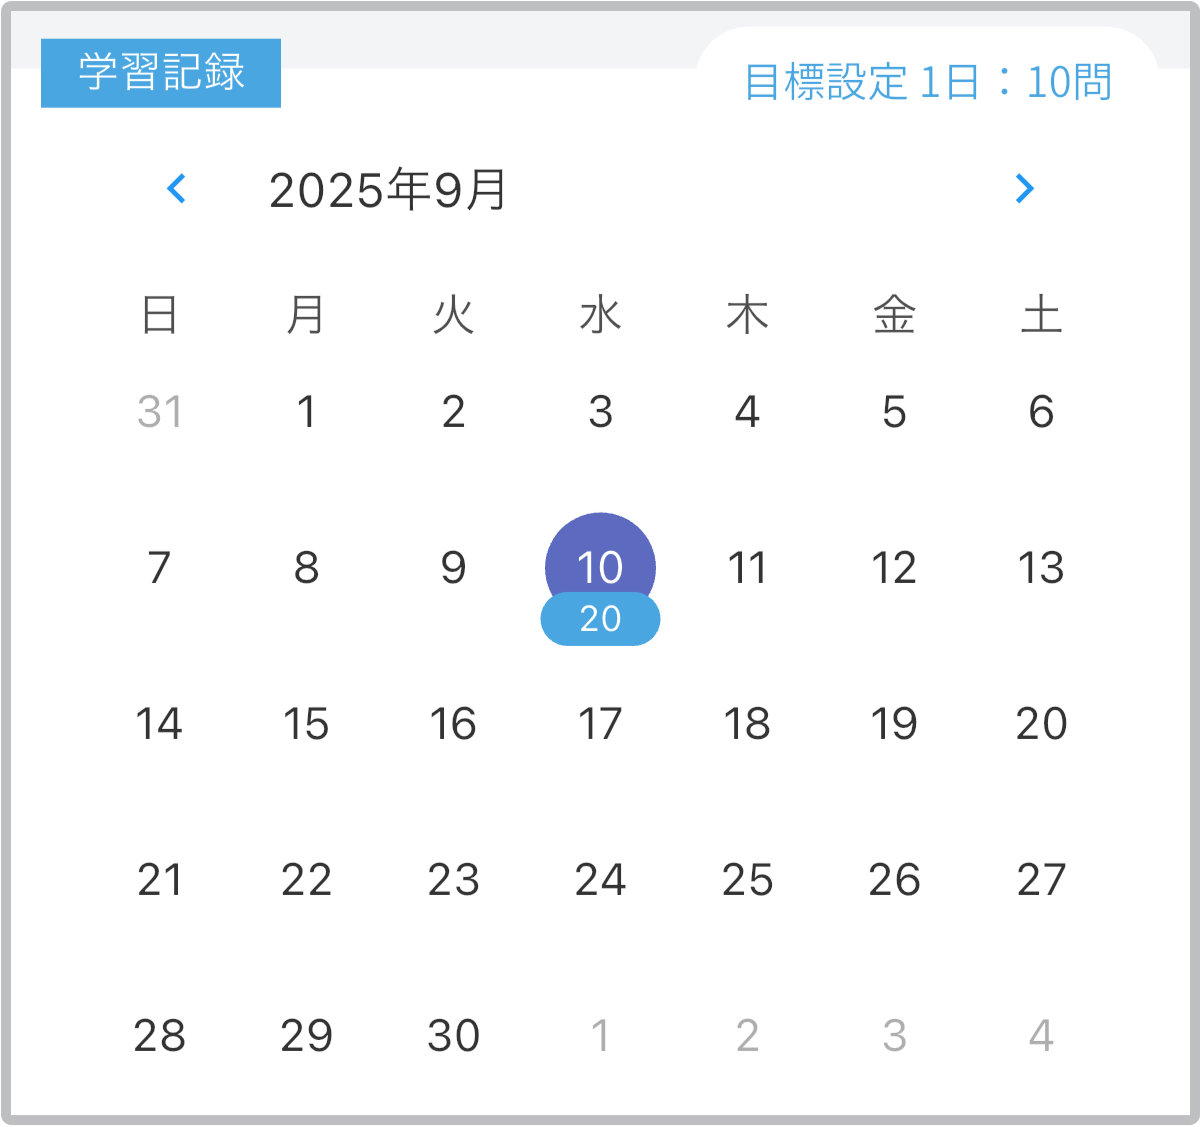Screen dimensions: 1201x1127
Task: Select September 6 in Saturday column
Action: 1041,412
